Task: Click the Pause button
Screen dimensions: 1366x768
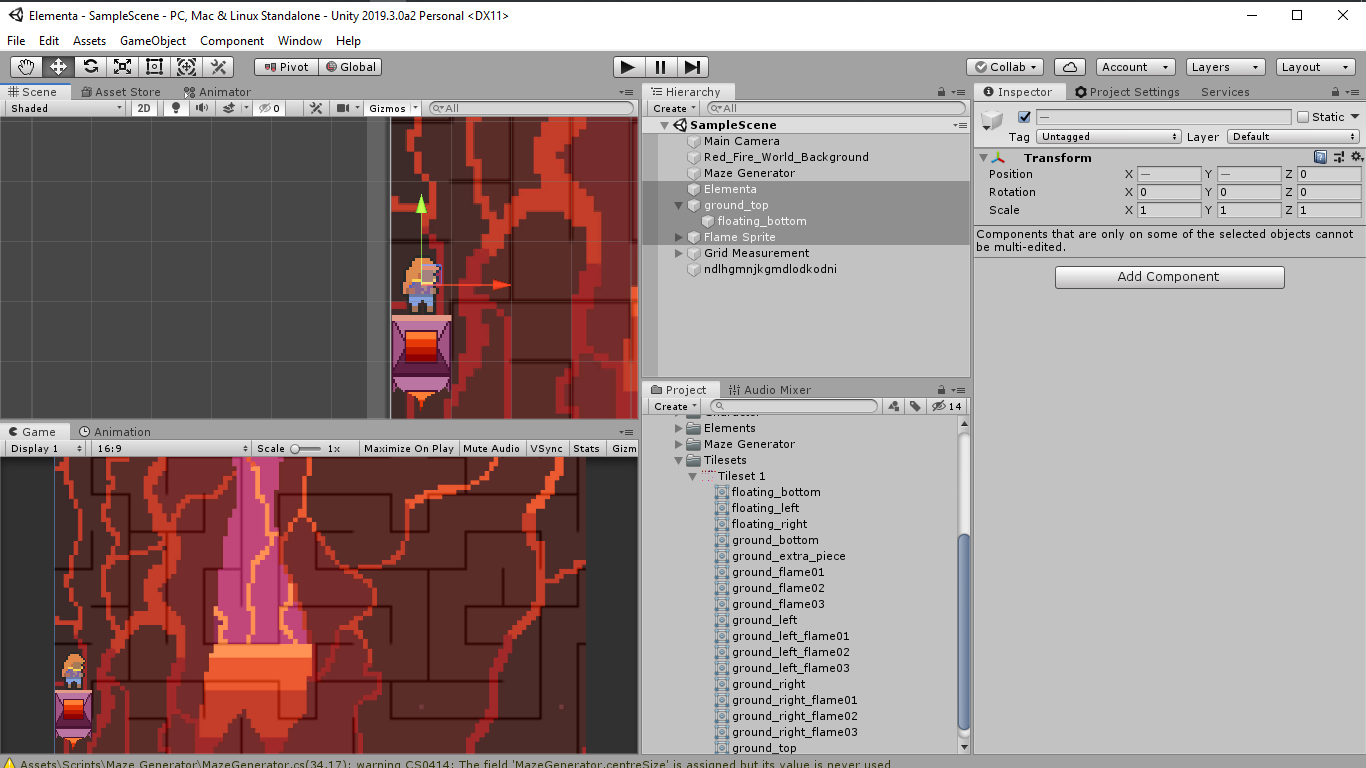Action: [660, 67]
